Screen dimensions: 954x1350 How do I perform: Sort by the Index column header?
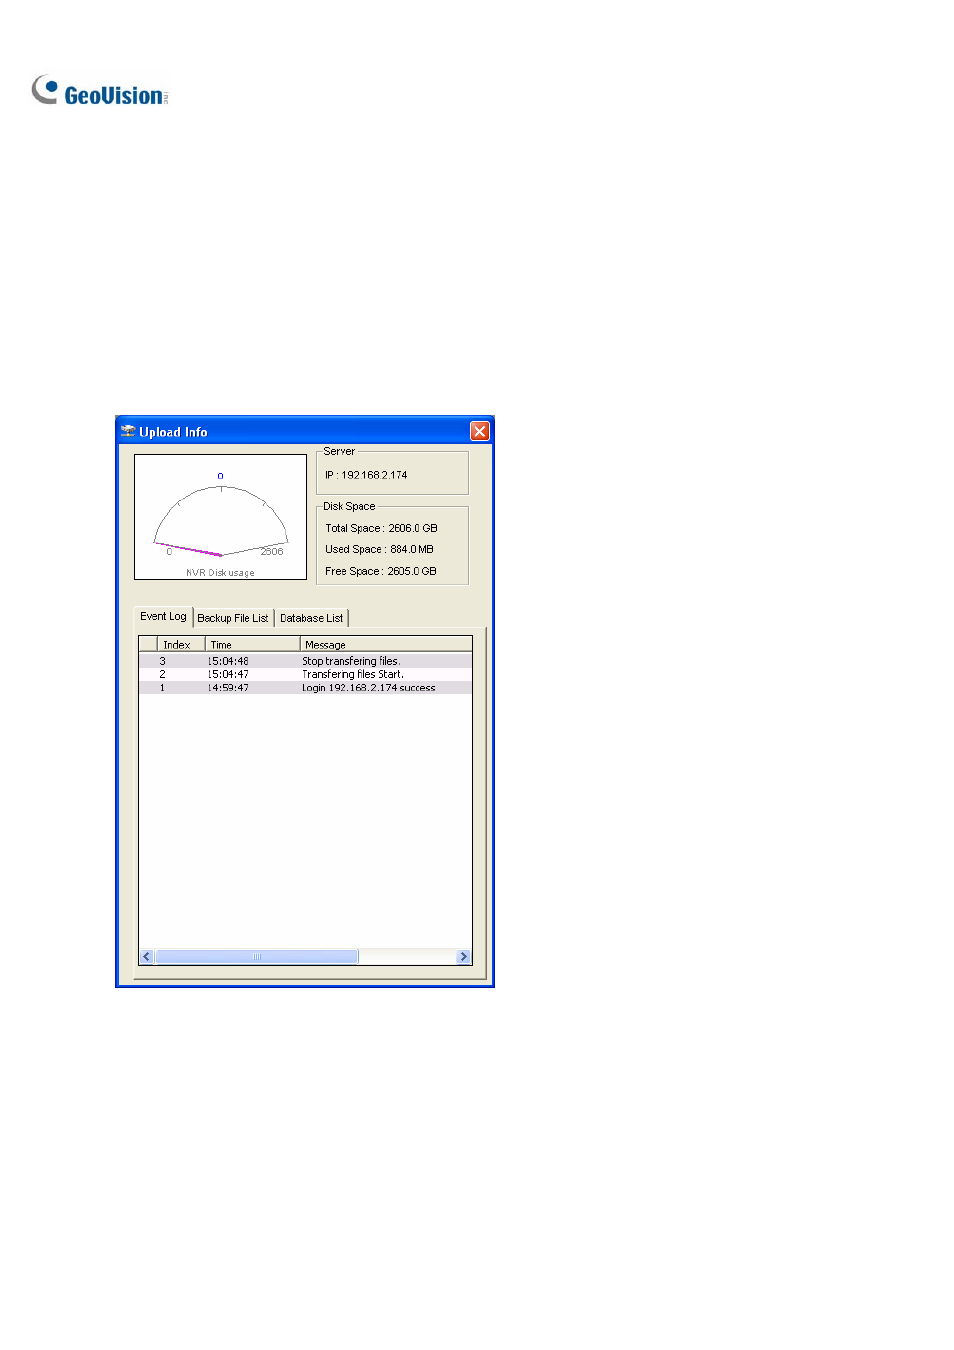pos(181,644)
